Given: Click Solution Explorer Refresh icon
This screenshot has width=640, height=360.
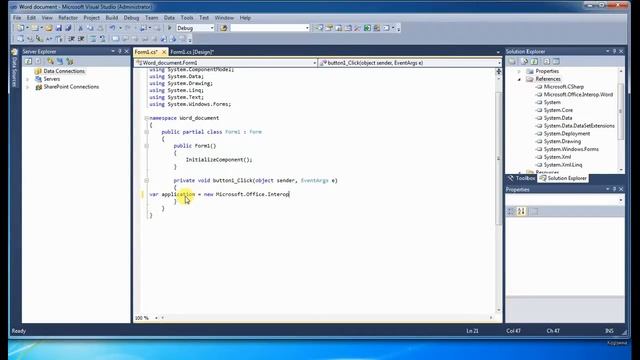Looking at the screenshot, I should tap(534, 61).
